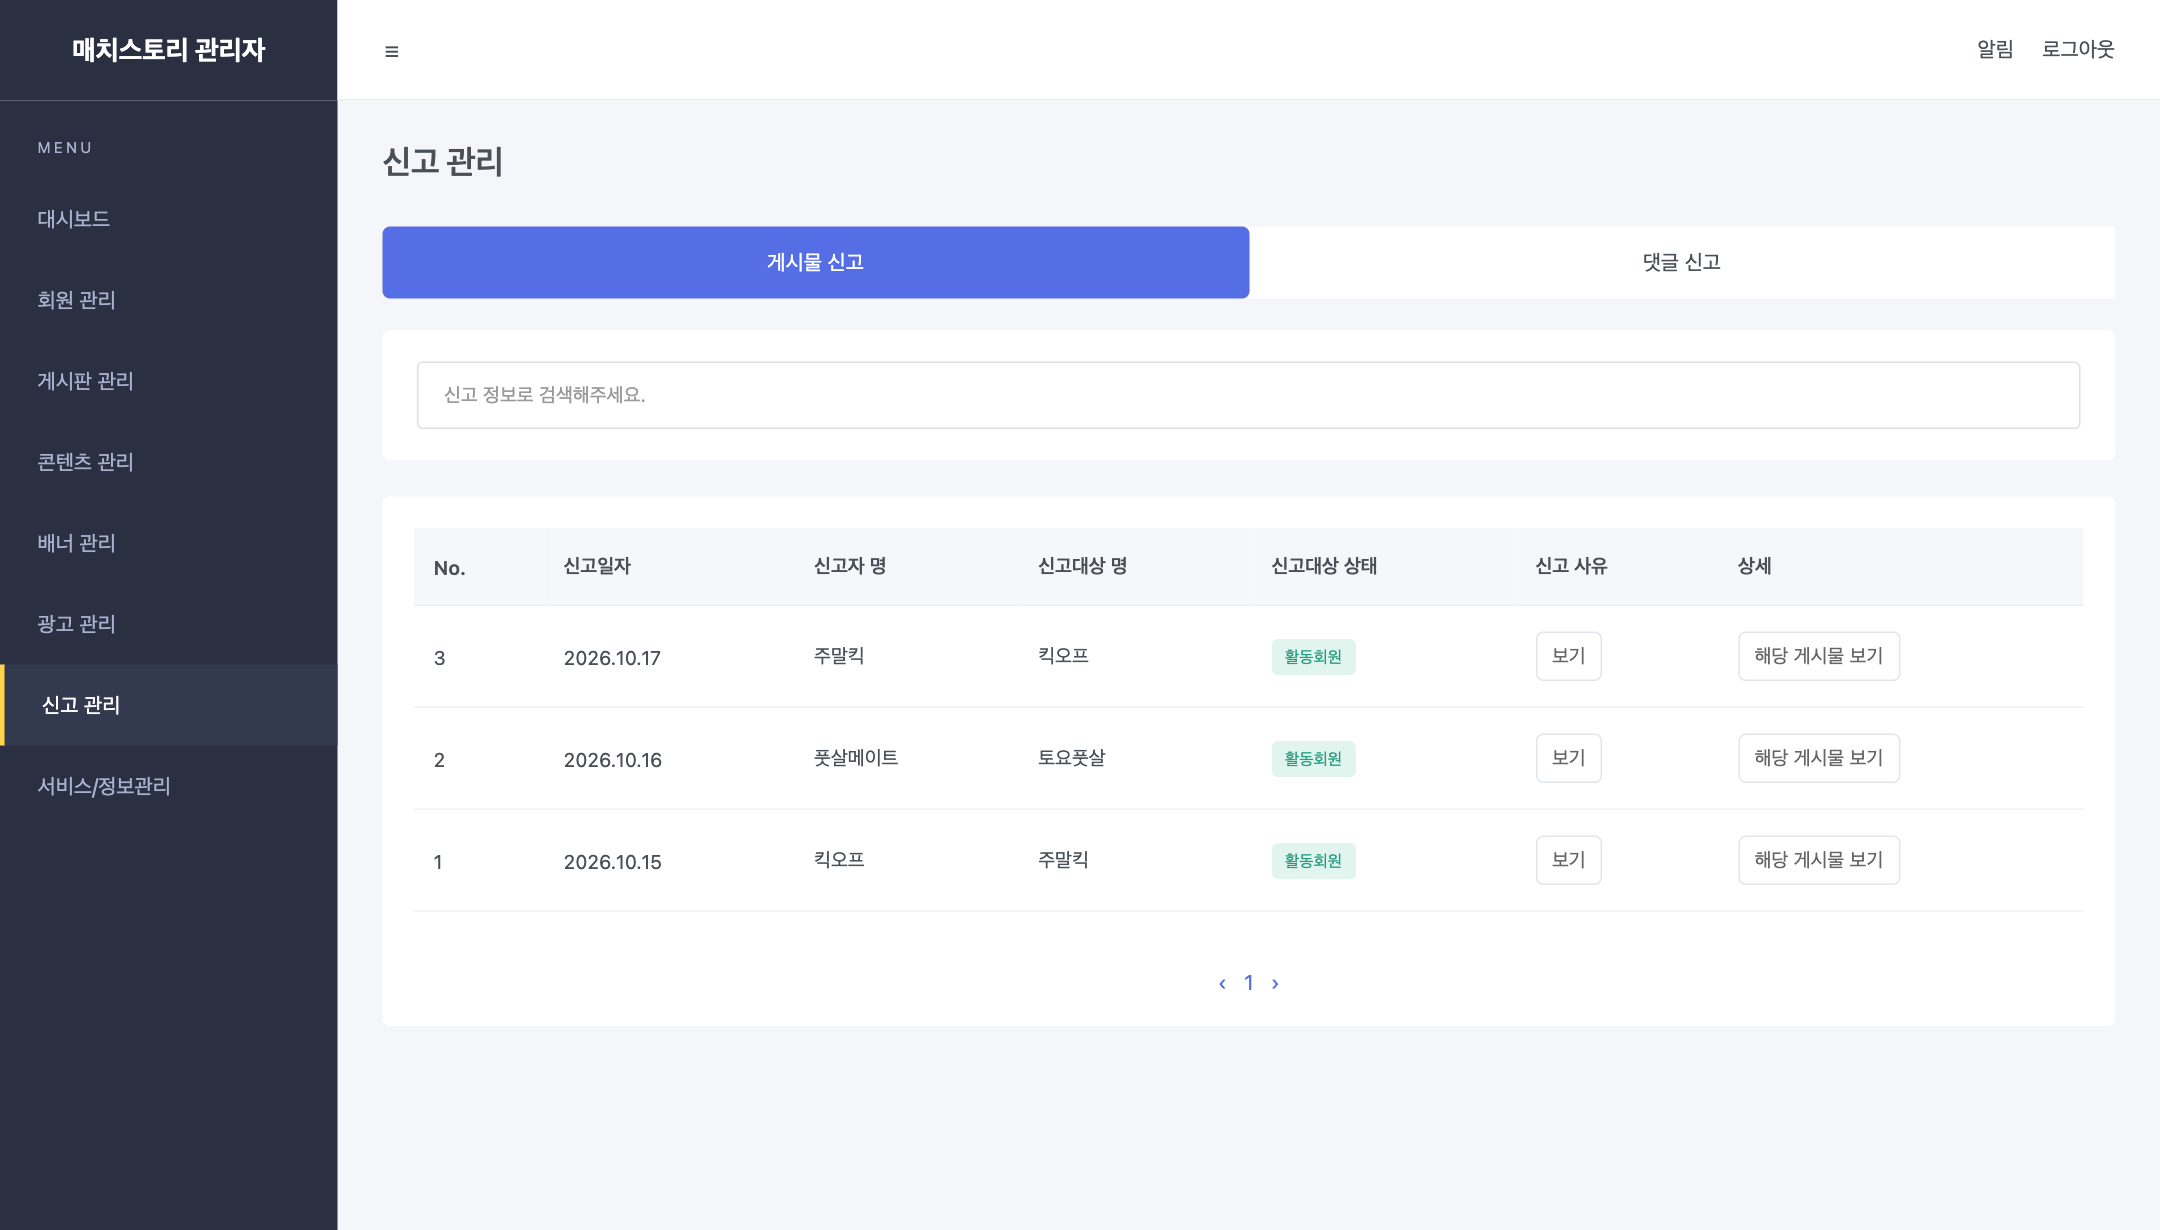Select 신고 관리 in the sidebar
Image resolution: width=2160 pixels, height=1230 pixels.
[x=169, y=705]
